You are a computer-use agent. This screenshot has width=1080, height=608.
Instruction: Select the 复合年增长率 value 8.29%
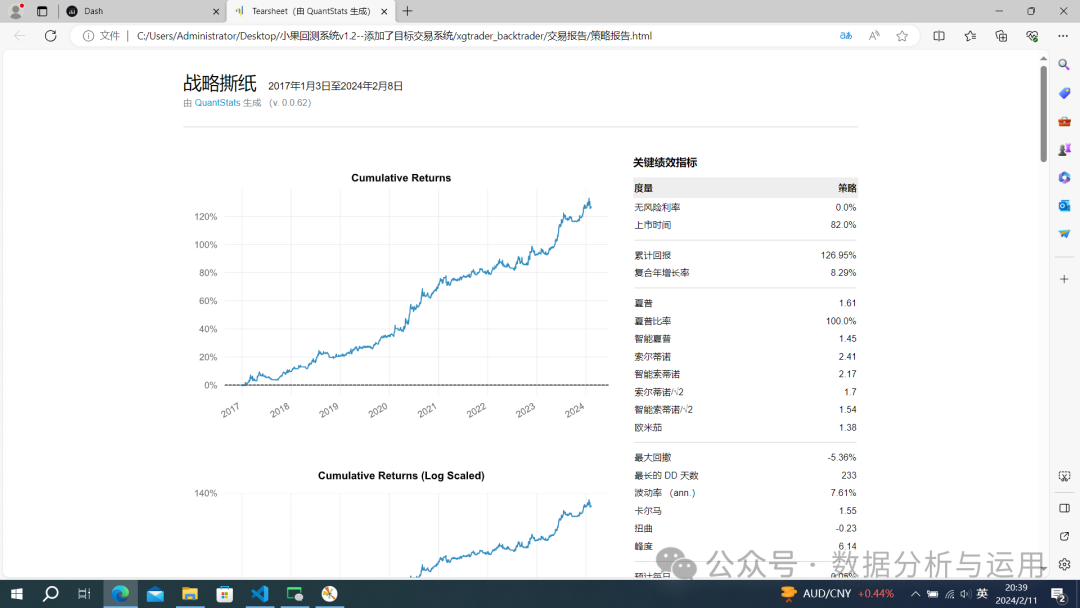(843, 273)
